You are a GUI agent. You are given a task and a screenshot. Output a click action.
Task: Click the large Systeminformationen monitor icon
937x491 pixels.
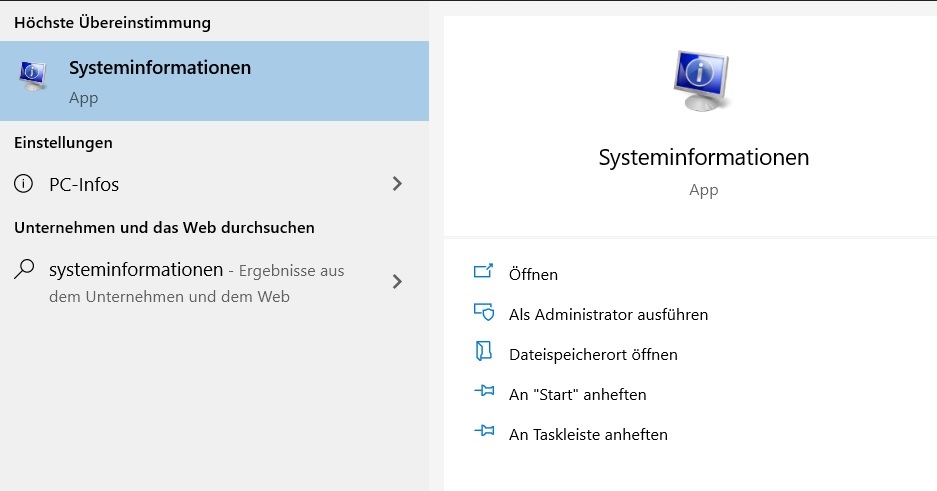pos(702,81)
